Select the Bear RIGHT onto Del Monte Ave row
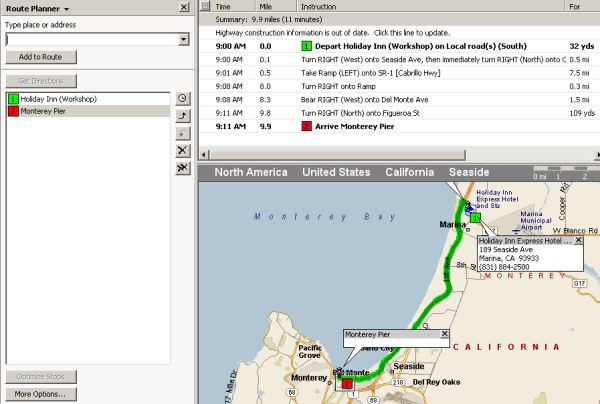 click(399, 100)
